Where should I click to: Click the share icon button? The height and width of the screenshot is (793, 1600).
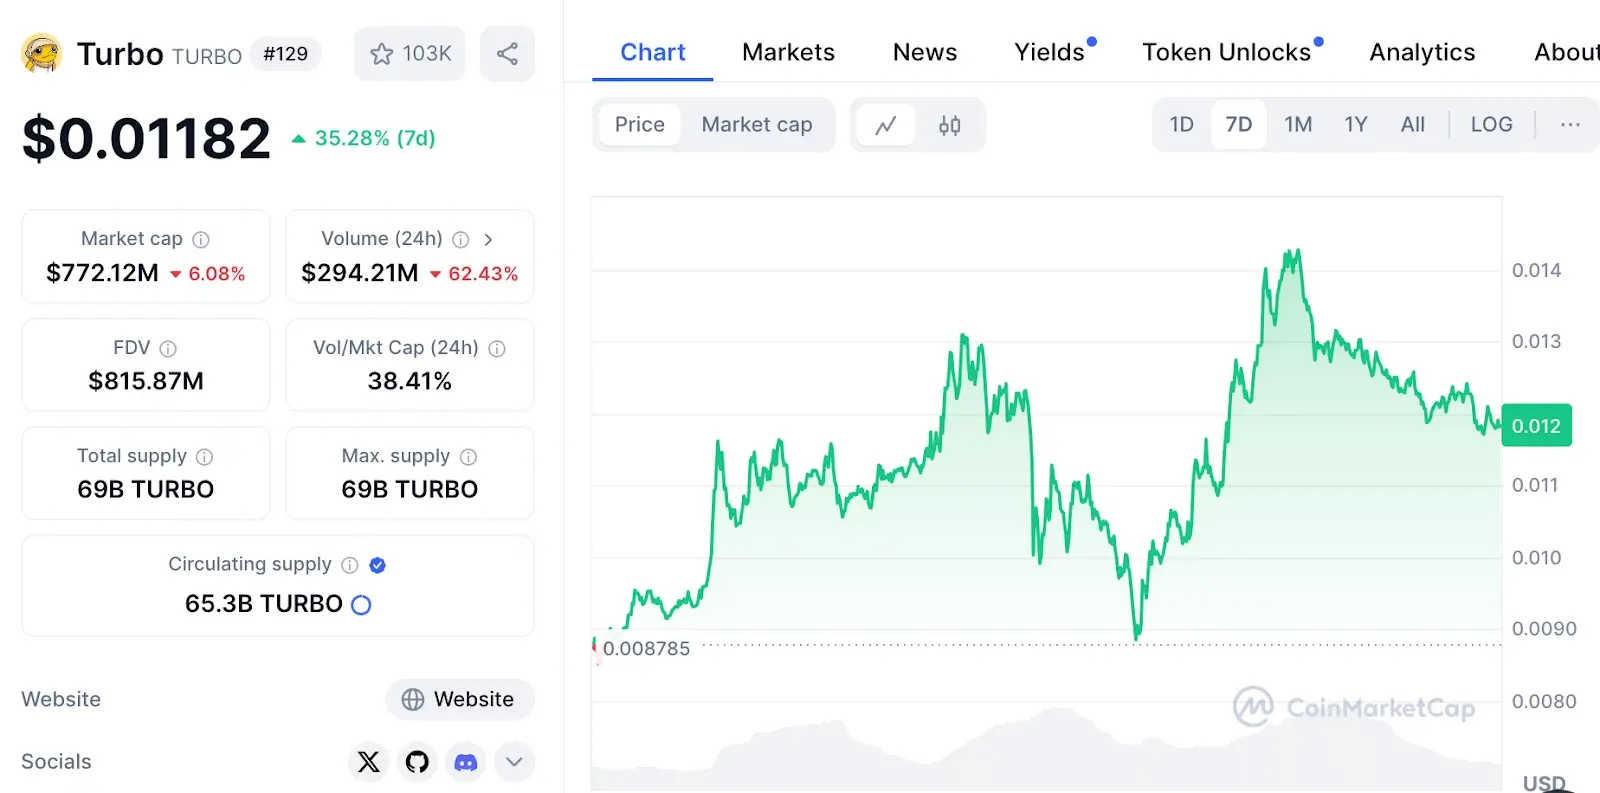[x=507, y=54]
